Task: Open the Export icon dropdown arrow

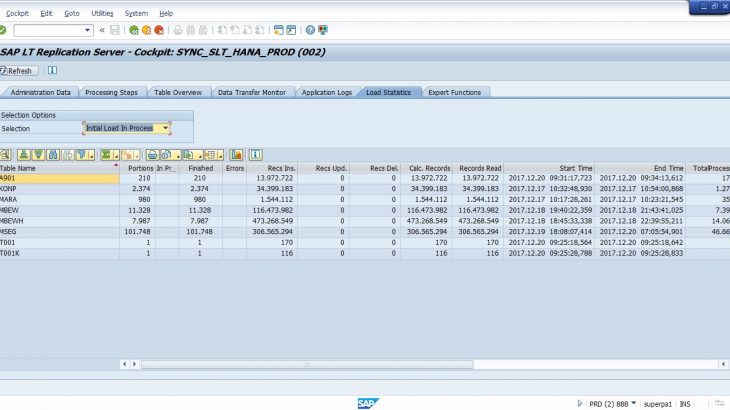Action: (x=200, y=155)
